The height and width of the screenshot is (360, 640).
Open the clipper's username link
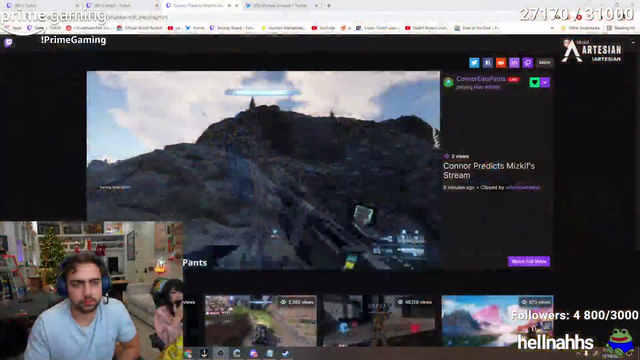click(x=522, y=188)
